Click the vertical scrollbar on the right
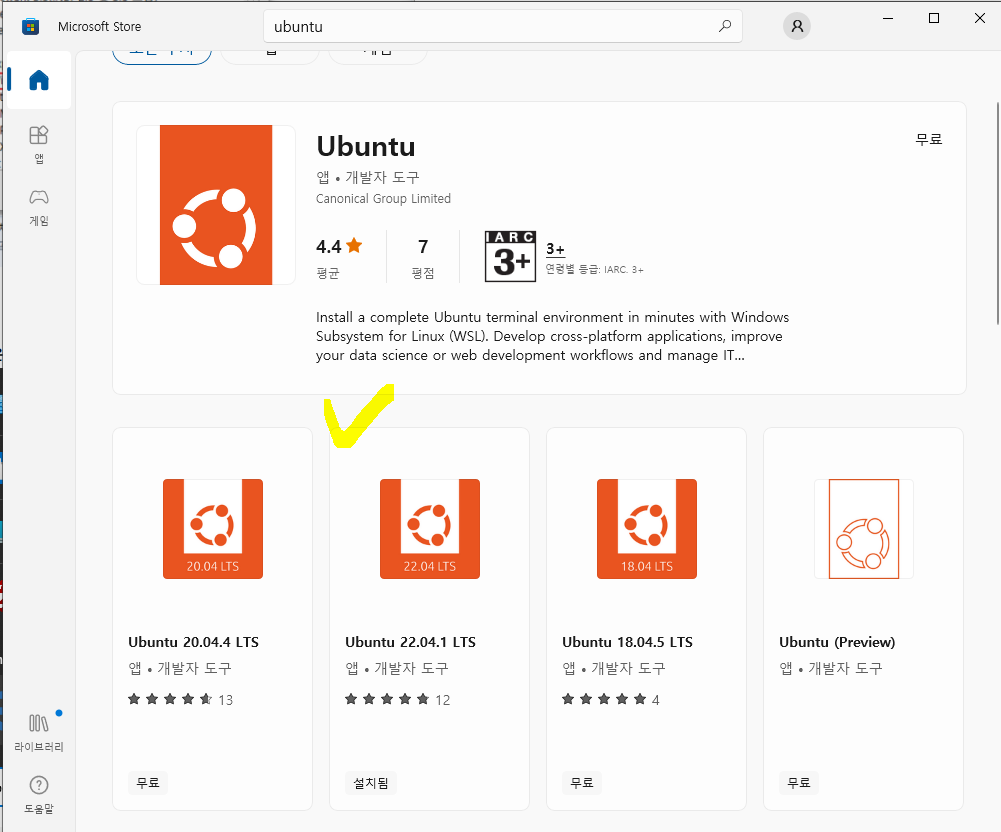 tap(998, 213)
